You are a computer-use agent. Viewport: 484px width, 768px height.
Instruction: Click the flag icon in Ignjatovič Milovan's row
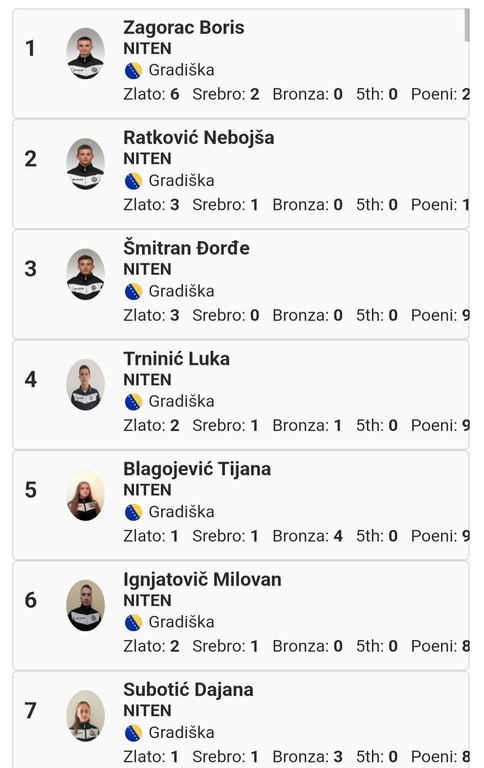coord(133,623)
